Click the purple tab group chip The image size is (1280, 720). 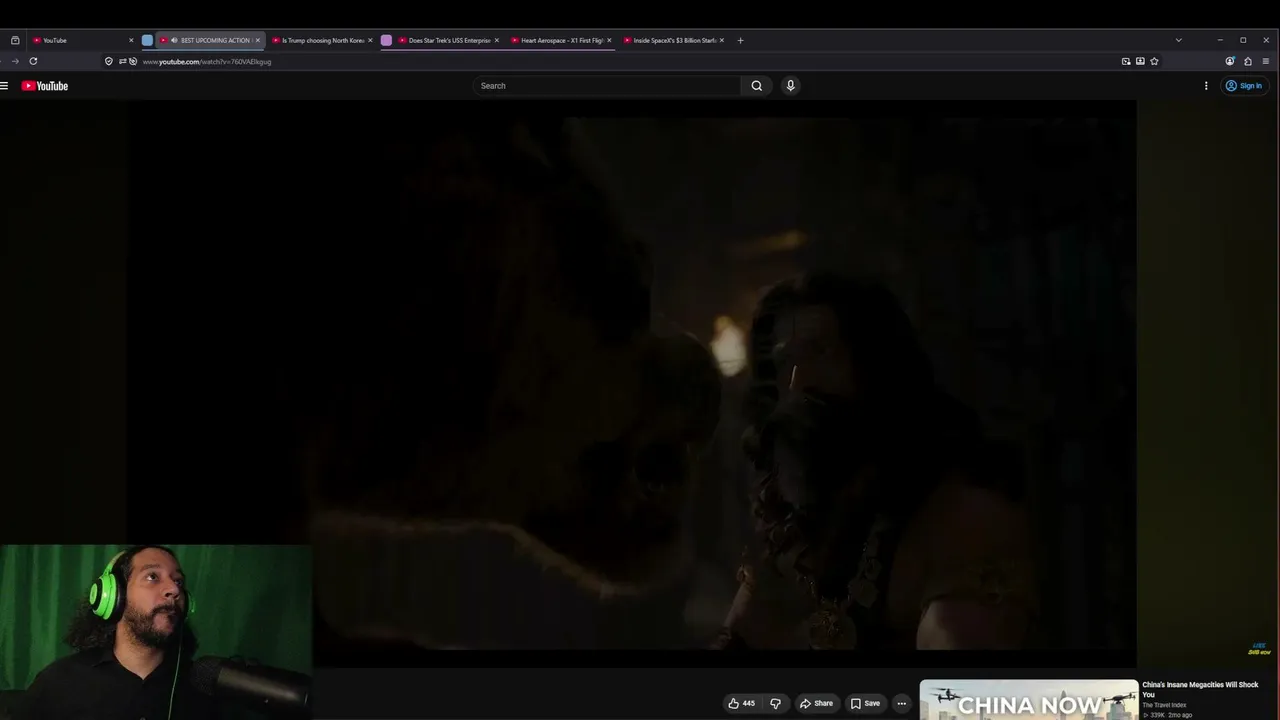click(x=386, y=40)
